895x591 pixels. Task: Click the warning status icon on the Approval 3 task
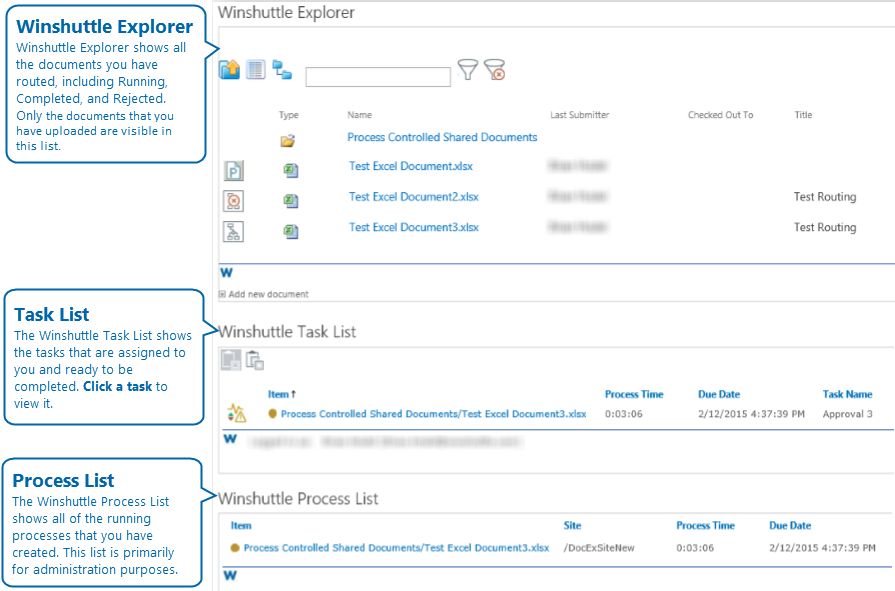pos(237,413)
